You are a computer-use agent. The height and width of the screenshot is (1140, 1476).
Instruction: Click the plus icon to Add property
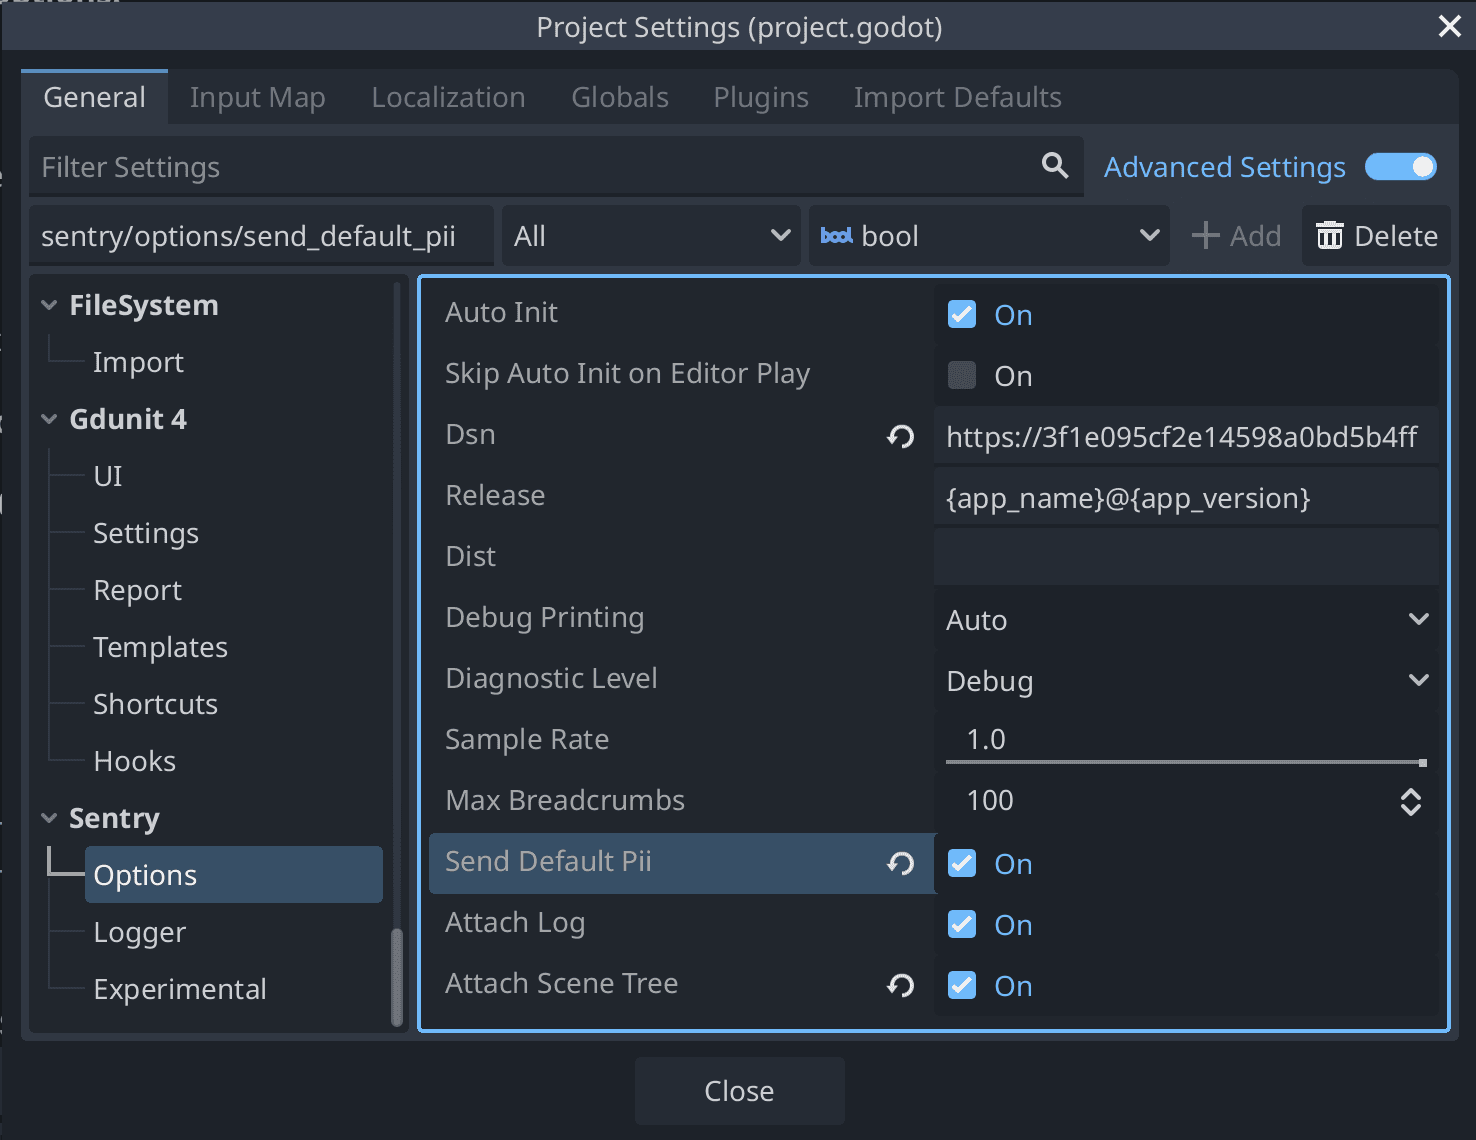[1206, 236]
